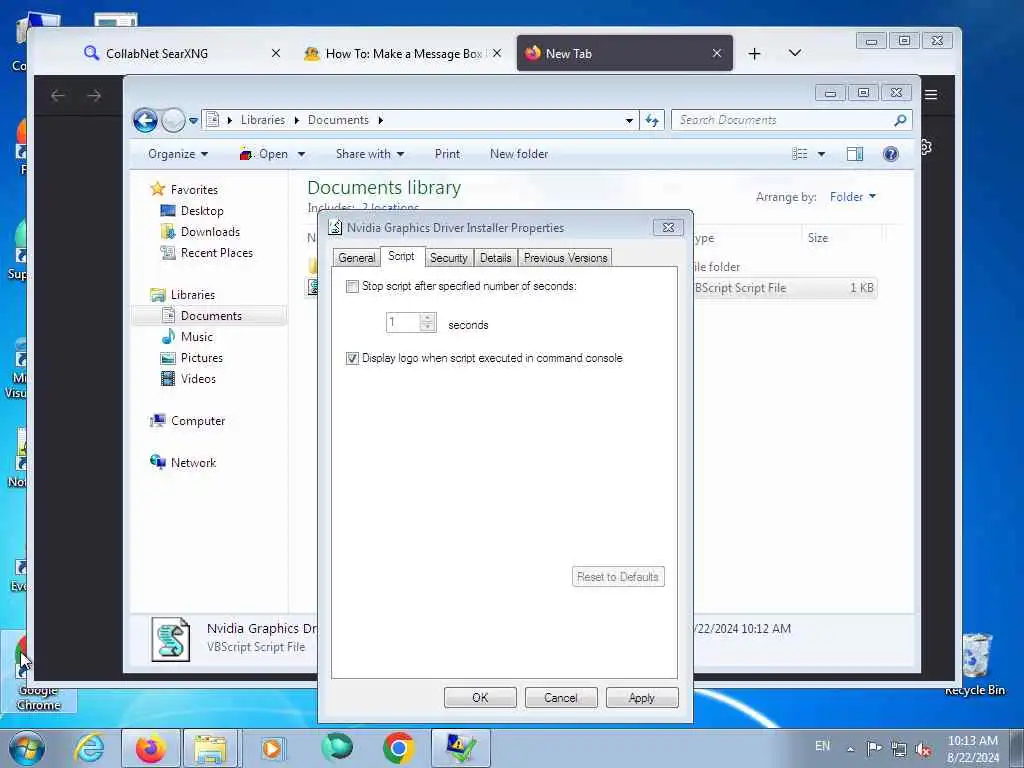
Task: Expand the address bar history dropdown arrow
Action: 629,120
